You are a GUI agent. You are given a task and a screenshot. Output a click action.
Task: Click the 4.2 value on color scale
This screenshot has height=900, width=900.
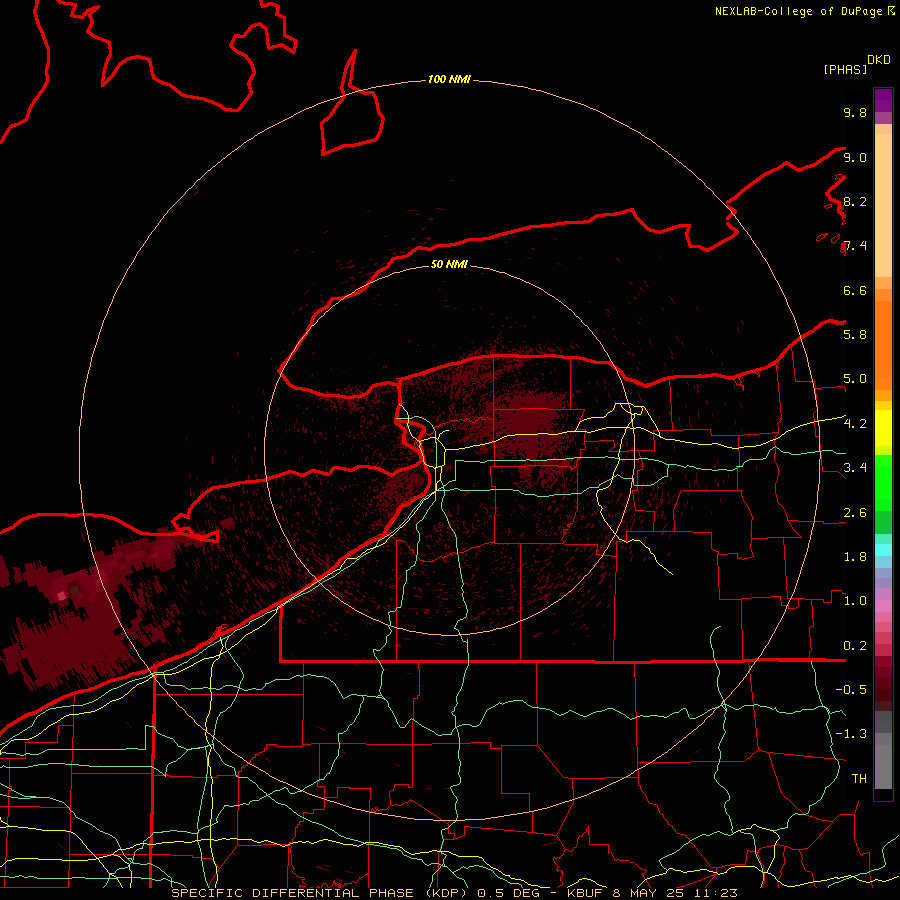[x=855, y=424]
